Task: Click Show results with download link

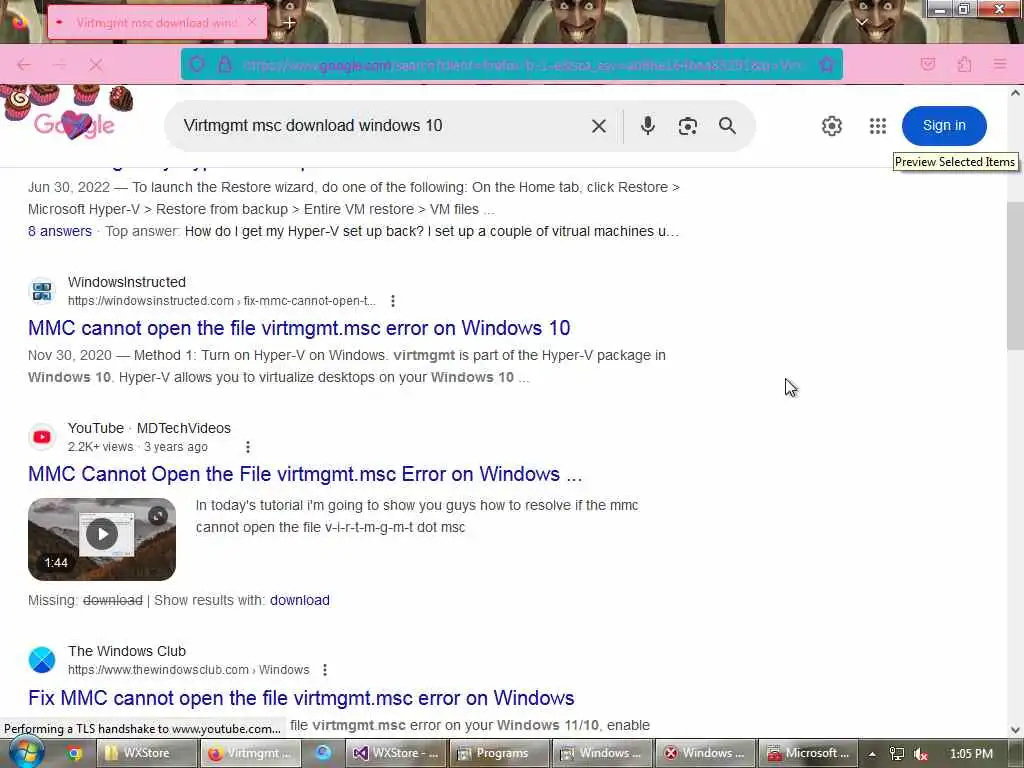Action: 299,600
